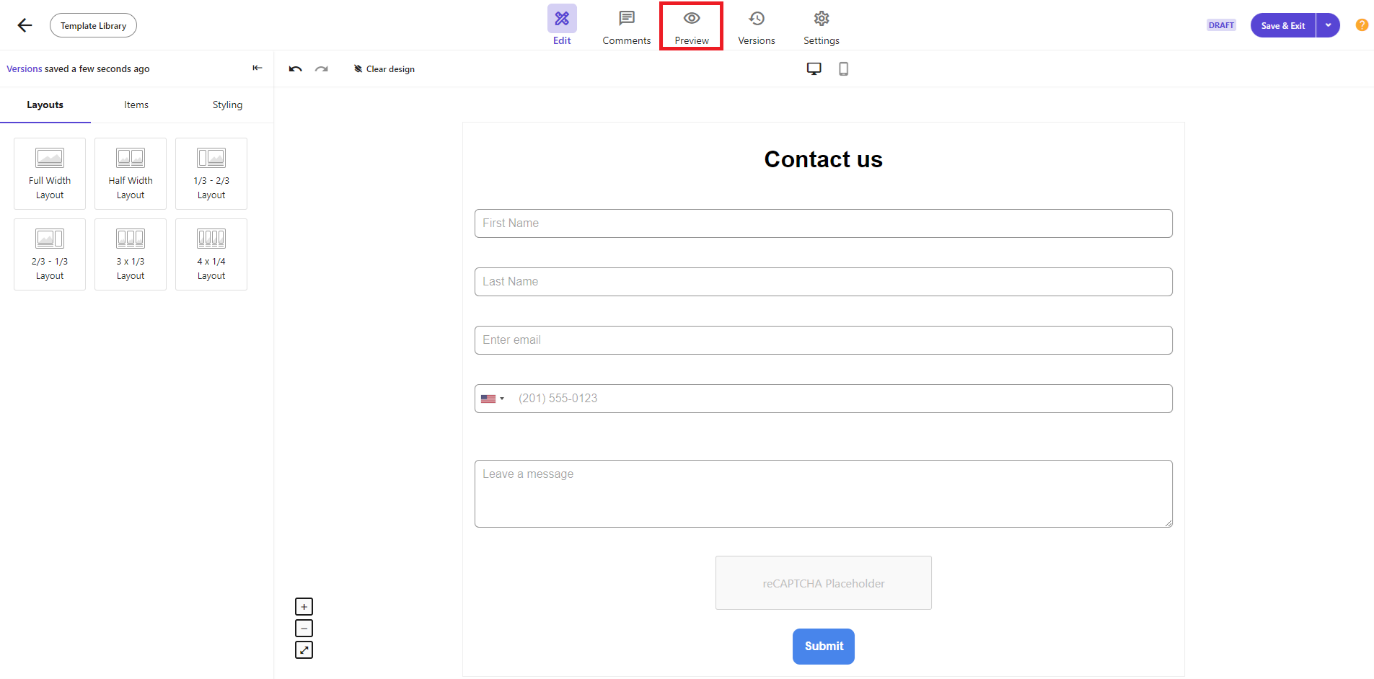Select the Half Width Layout thumbnail
Screen dimensions: 1374x679
point(130,174)
